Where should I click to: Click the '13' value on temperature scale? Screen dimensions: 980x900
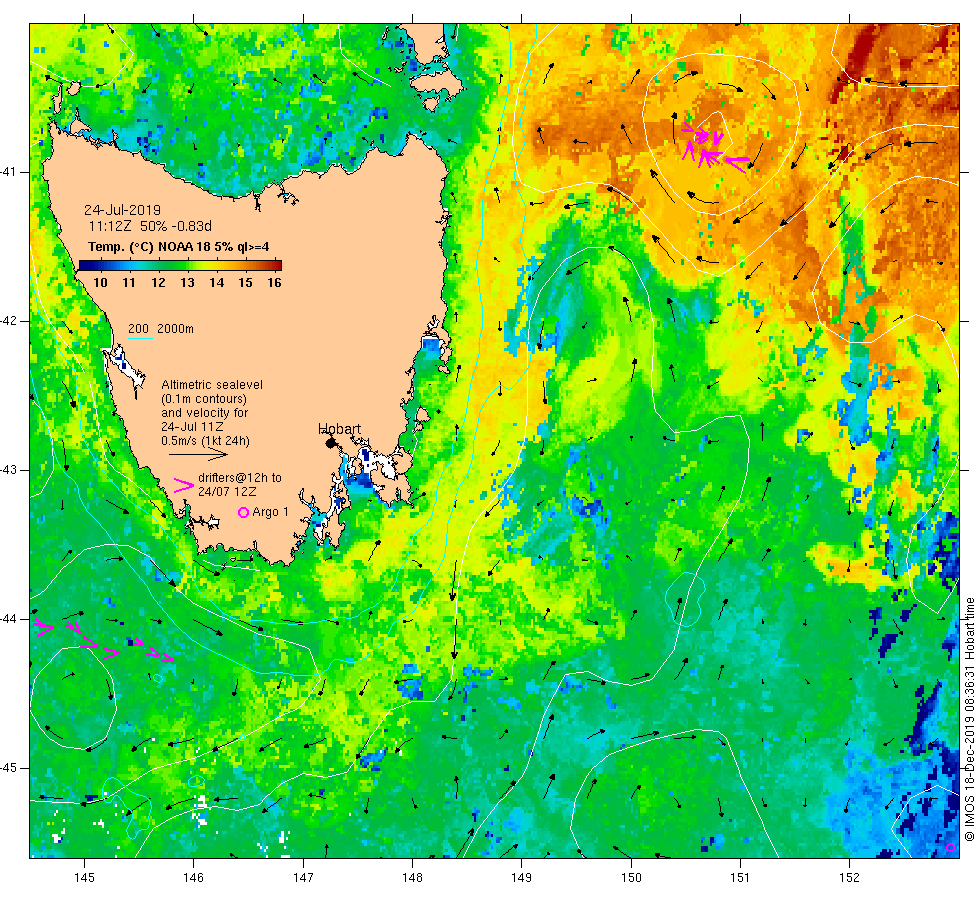coord(188,282)
